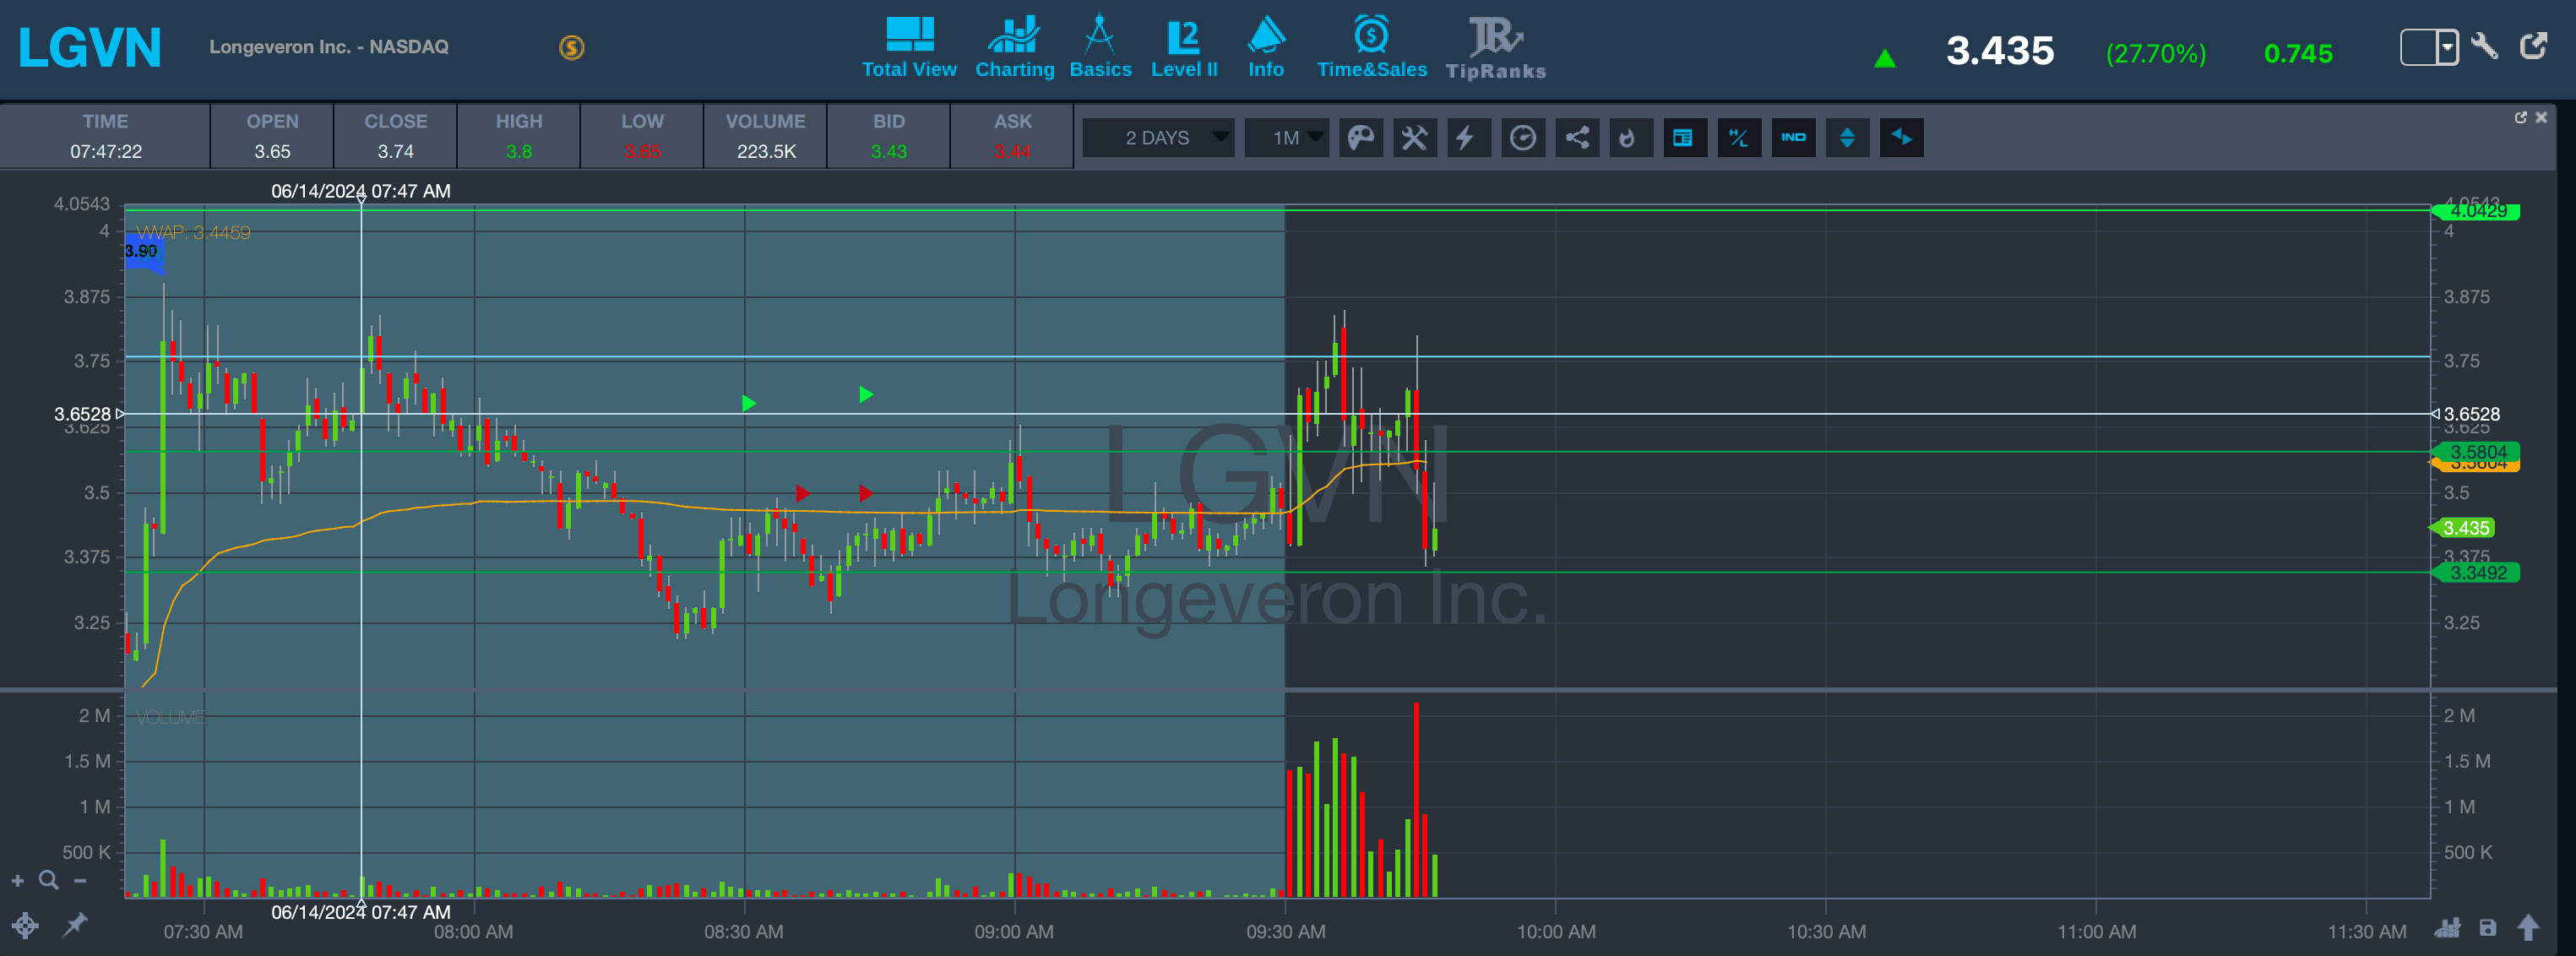This screenshot has width=2576, height=956.
Task: Pin the chart with pushpin icon
Action: [x=75, y=925]
